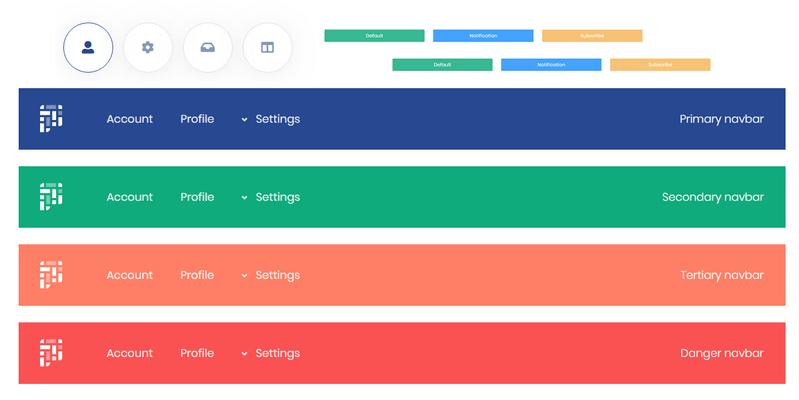Viewport: 799px width, 400px height.
Task: Open Profile in the Tertiary navbar
Action: [x=197, y=275]
